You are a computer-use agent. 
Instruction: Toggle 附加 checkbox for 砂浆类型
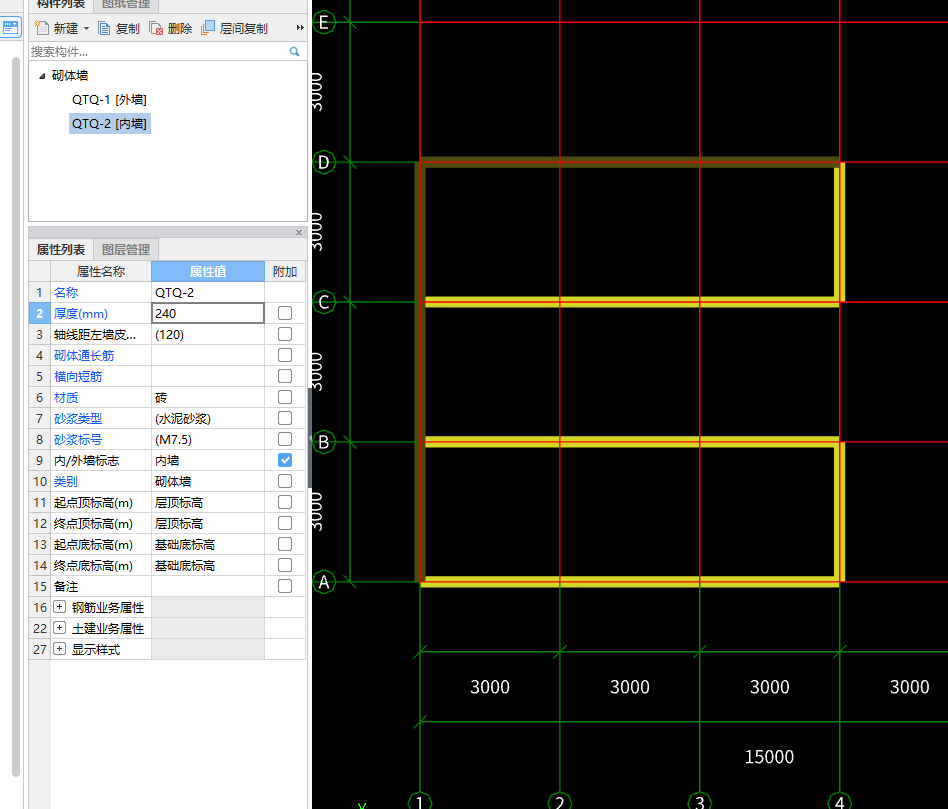[285, 418]
